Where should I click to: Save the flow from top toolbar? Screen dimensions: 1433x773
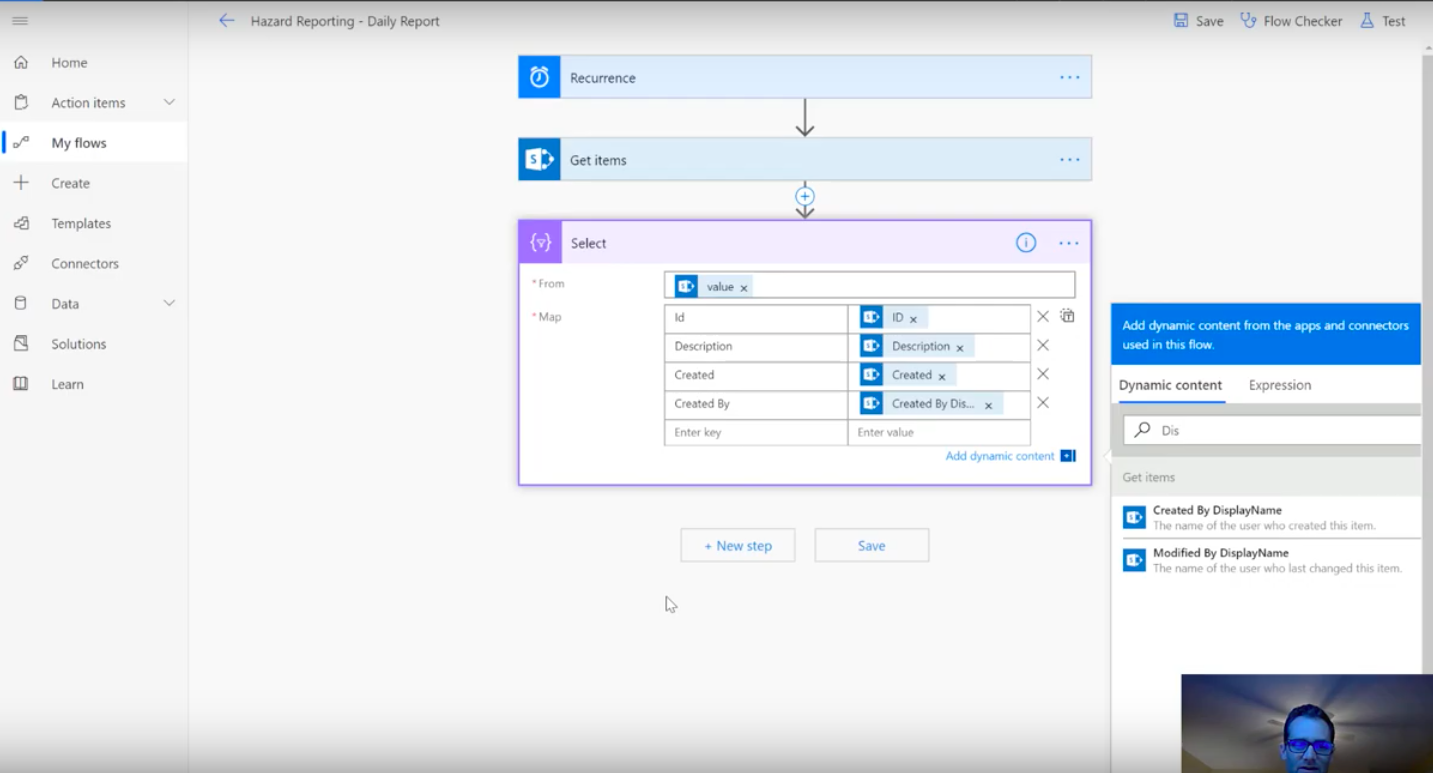1198,21
